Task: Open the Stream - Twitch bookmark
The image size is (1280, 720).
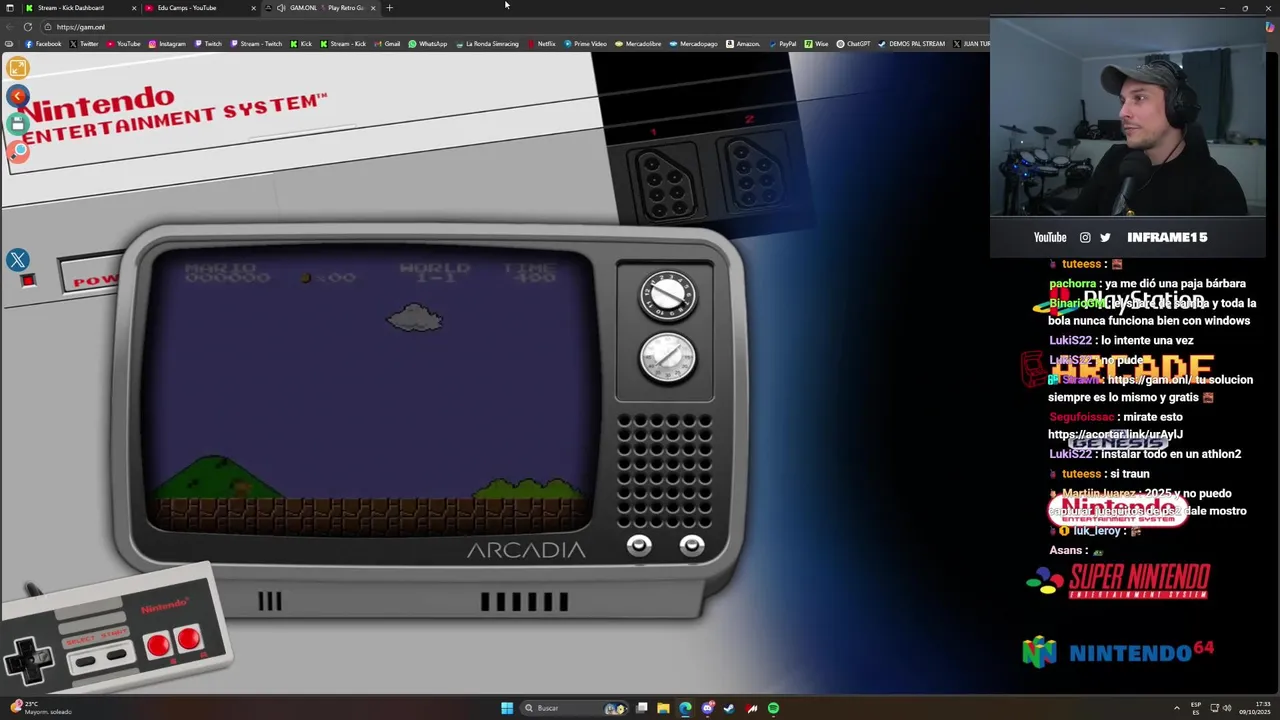Action: 256,44
